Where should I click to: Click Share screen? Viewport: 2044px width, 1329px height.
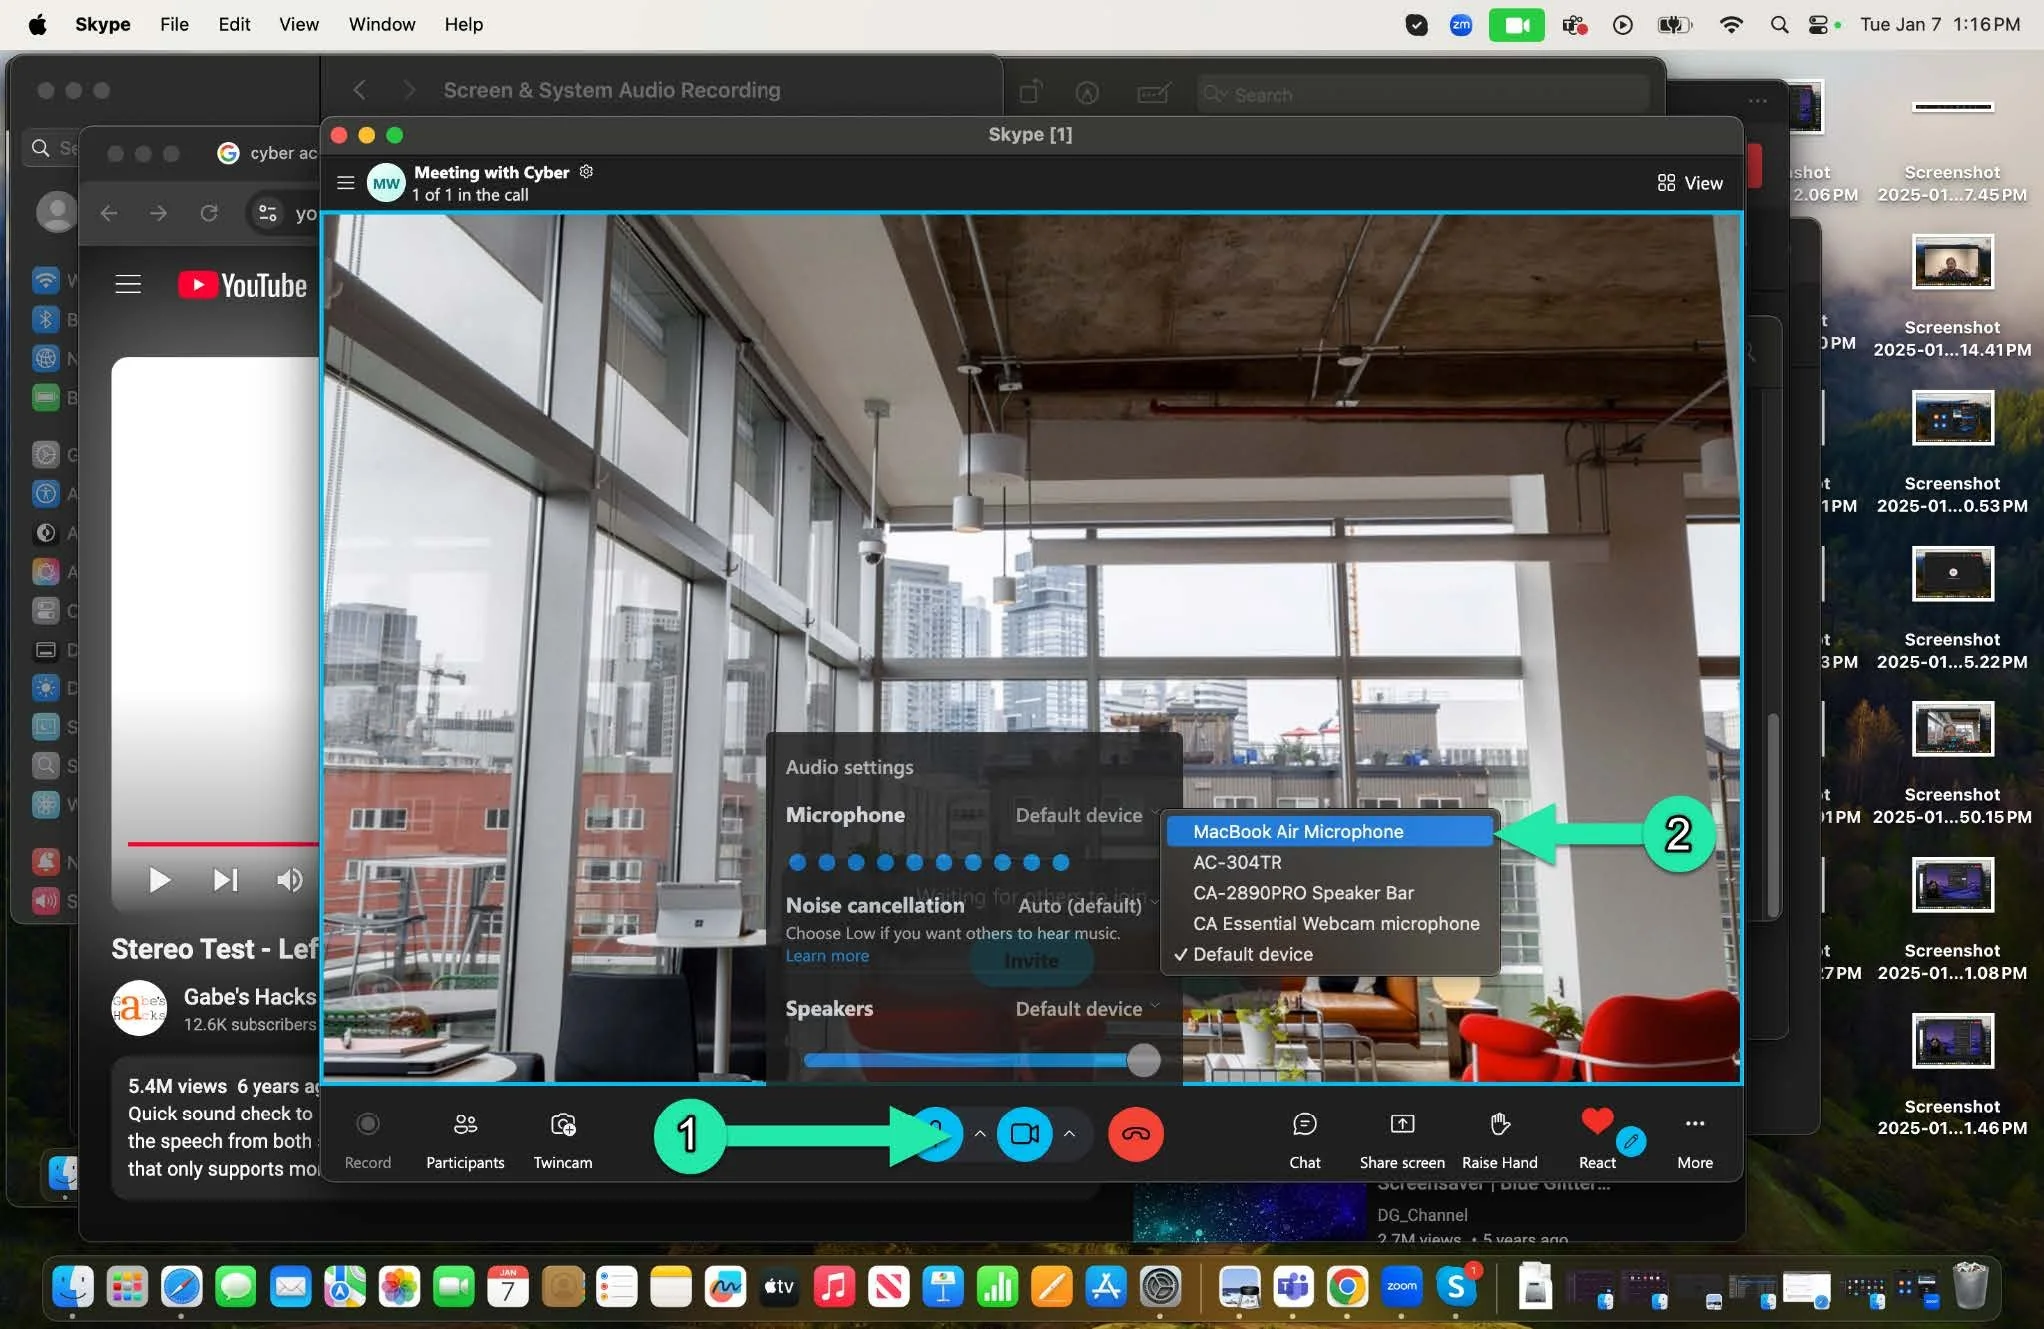coord(1401,1135)
